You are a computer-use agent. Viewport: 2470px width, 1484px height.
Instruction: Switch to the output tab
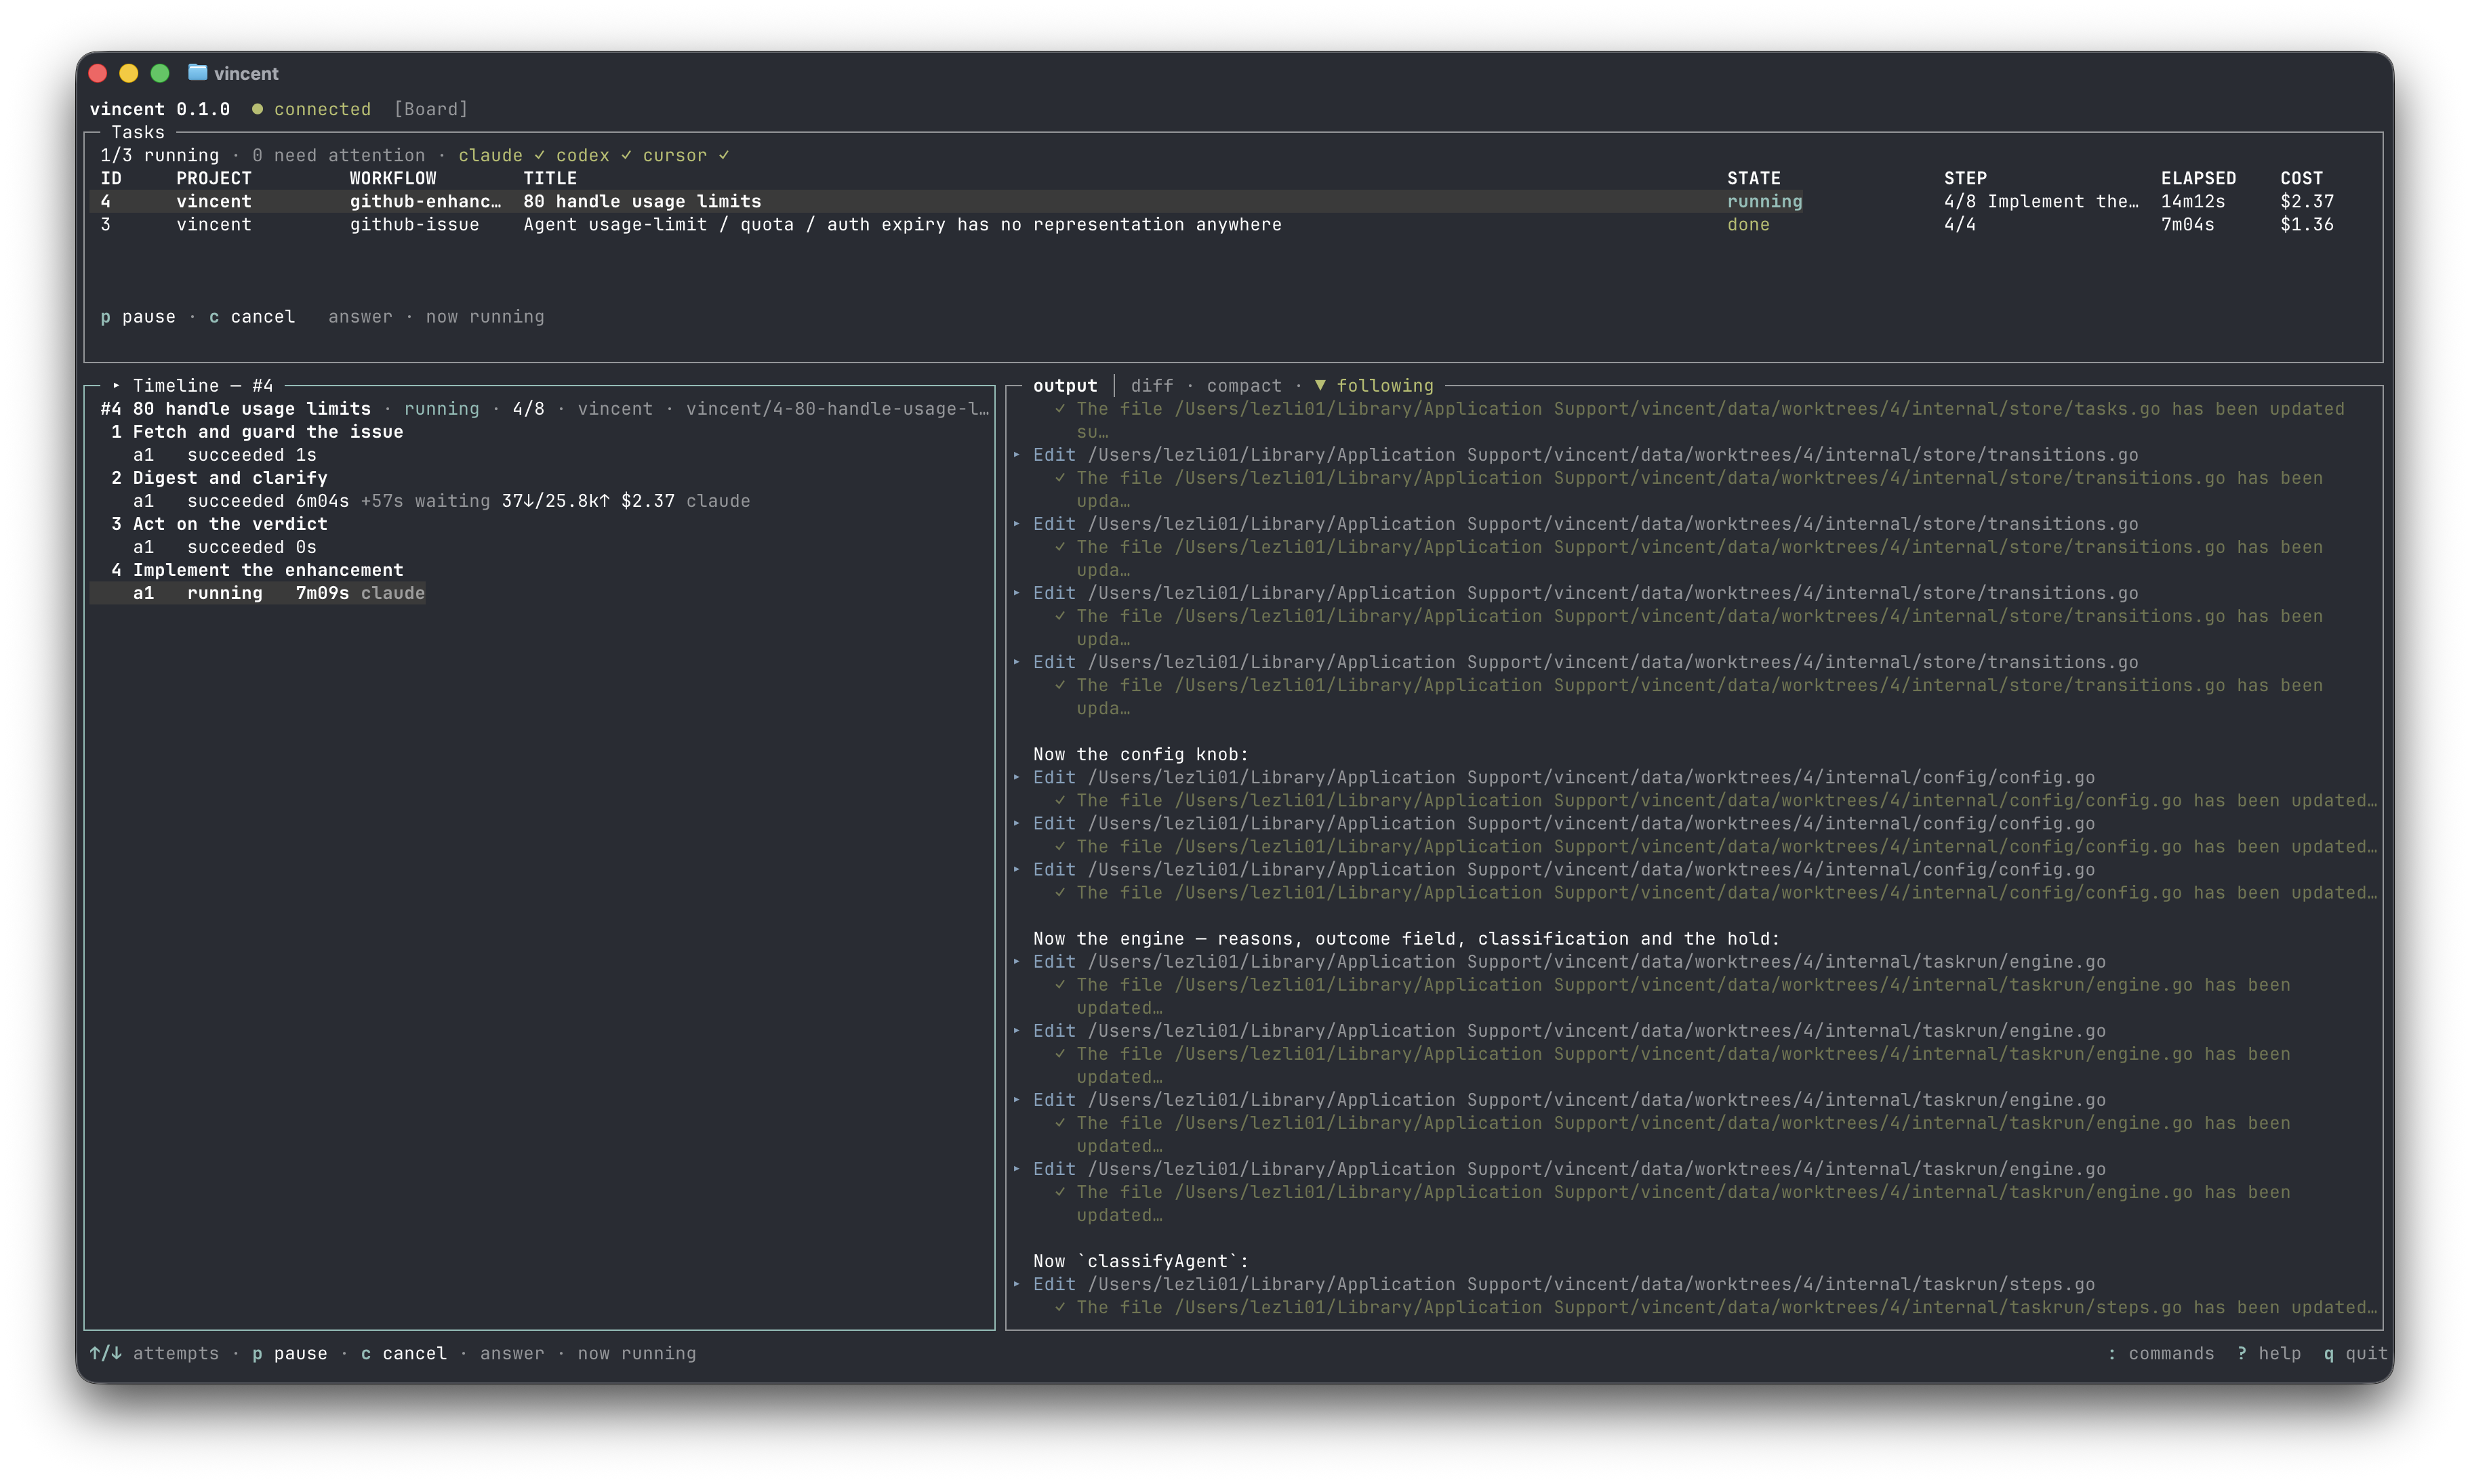tap(1065, 385)
